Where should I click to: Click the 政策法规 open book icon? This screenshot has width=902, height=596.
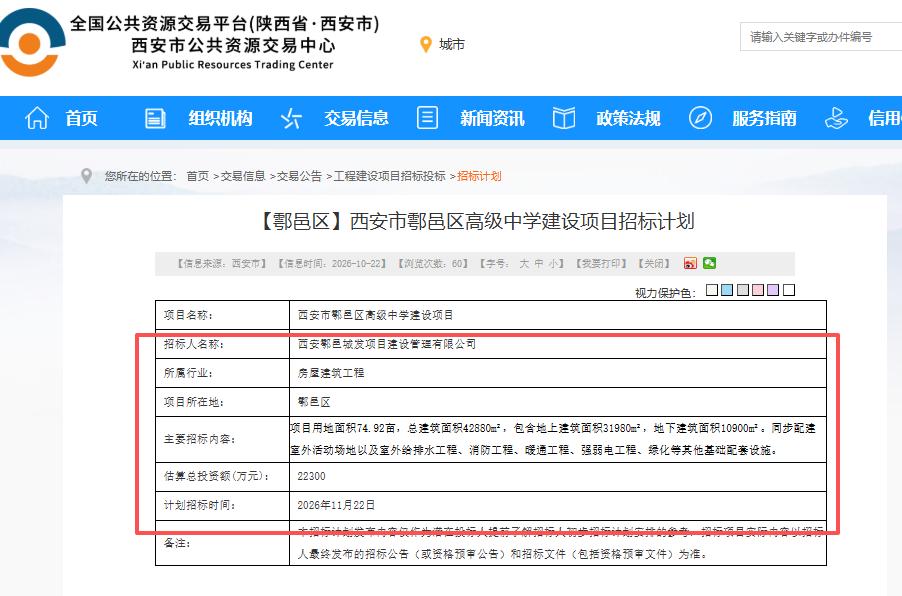pos(564,118)
